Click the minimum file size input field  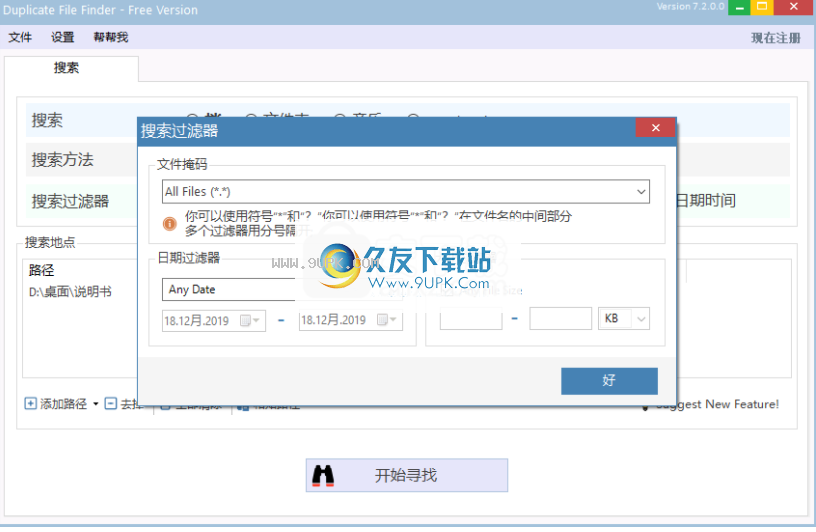(471, 319)
